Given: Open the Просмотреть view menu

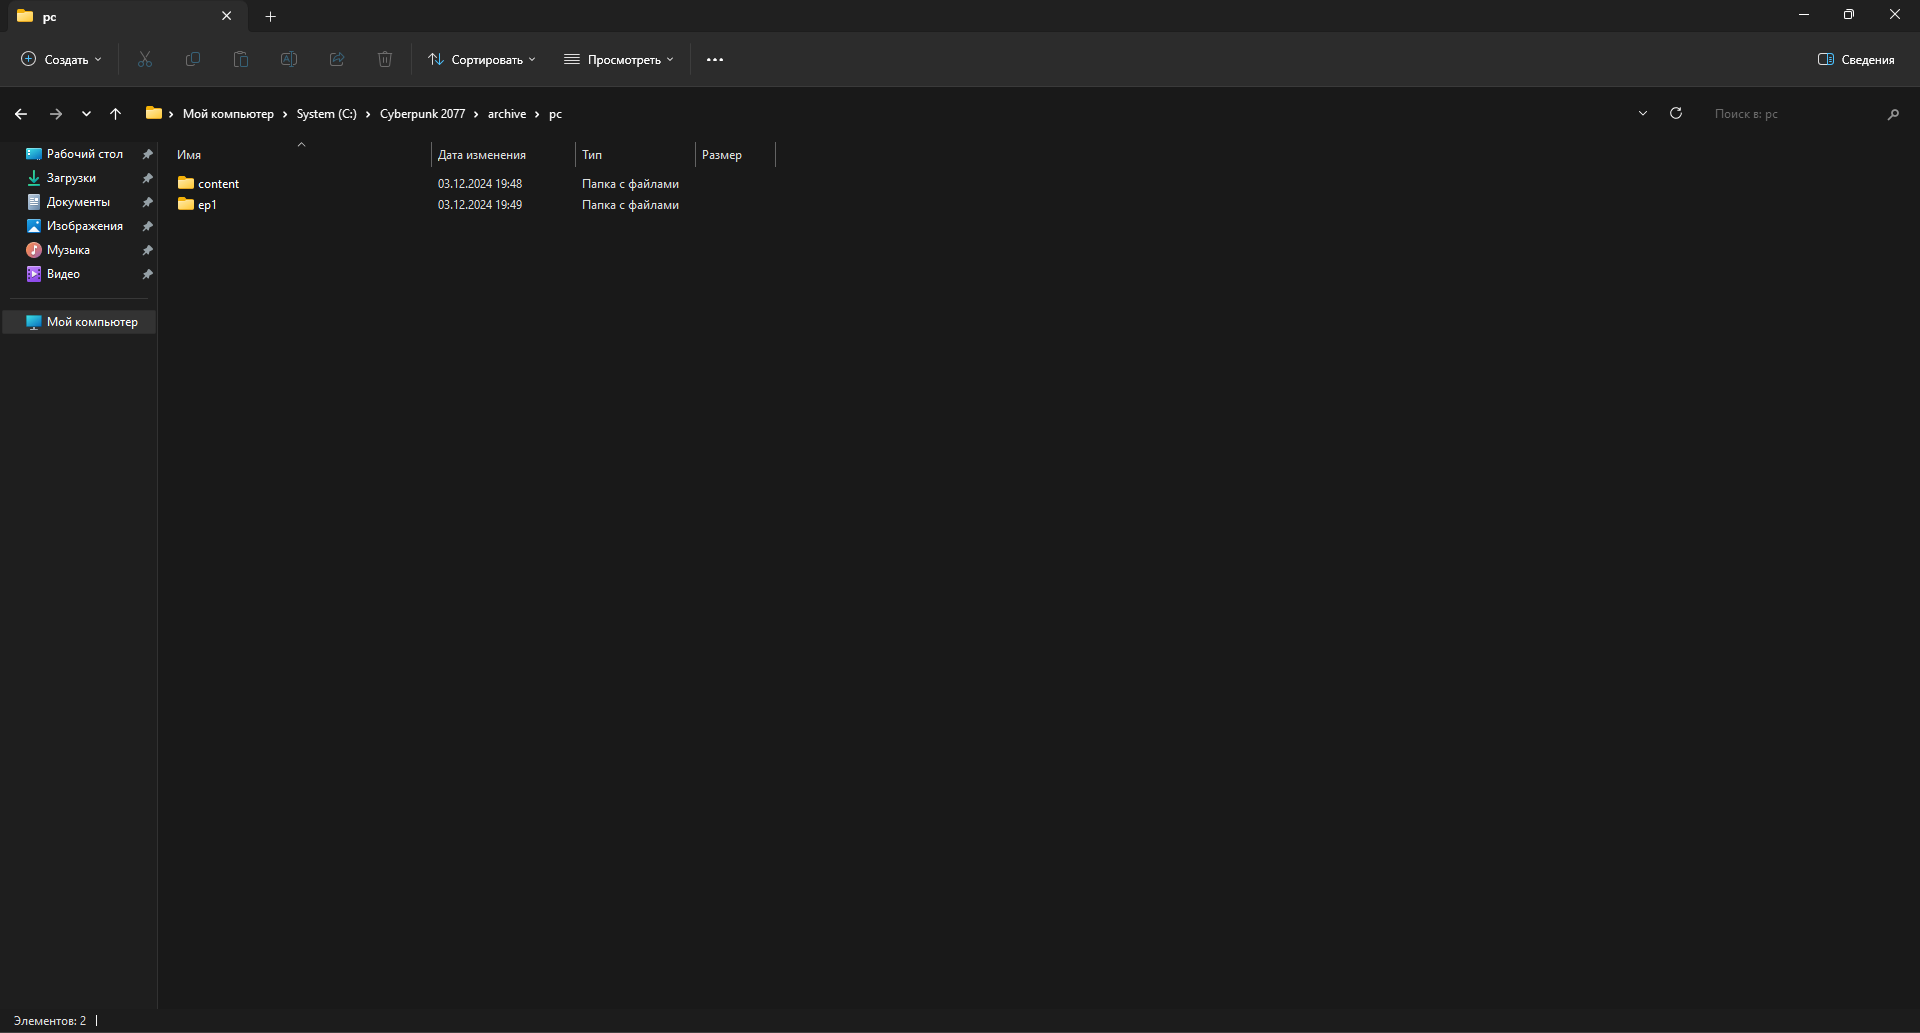Looking at the screenshot, I should [x=619, y=60].
